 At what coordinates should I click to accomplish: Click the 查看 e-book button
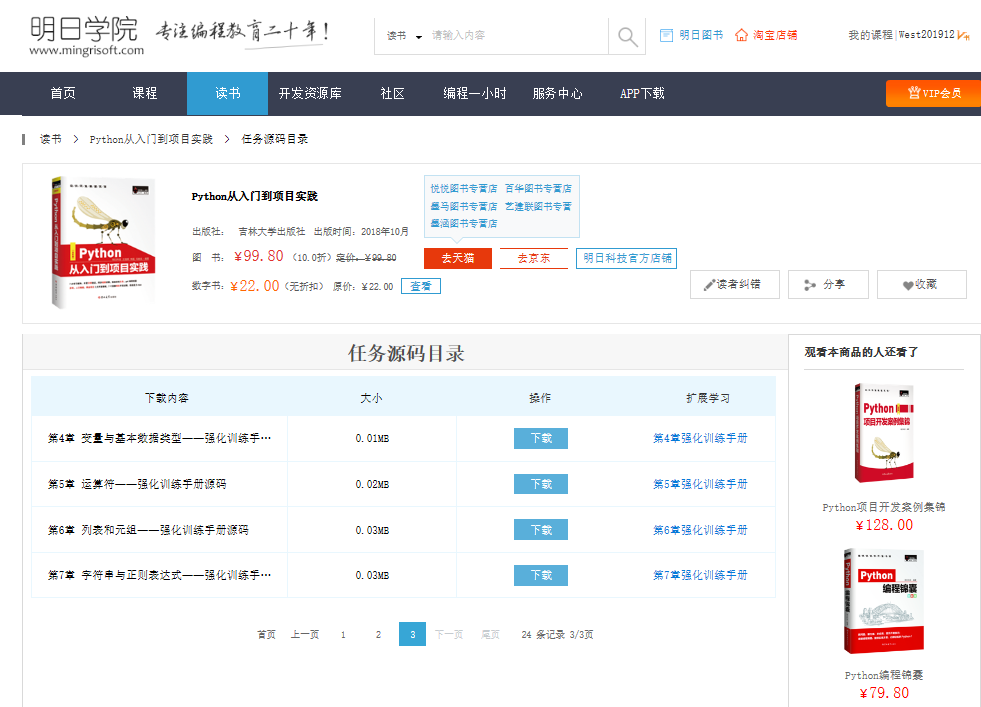point(421,286)
